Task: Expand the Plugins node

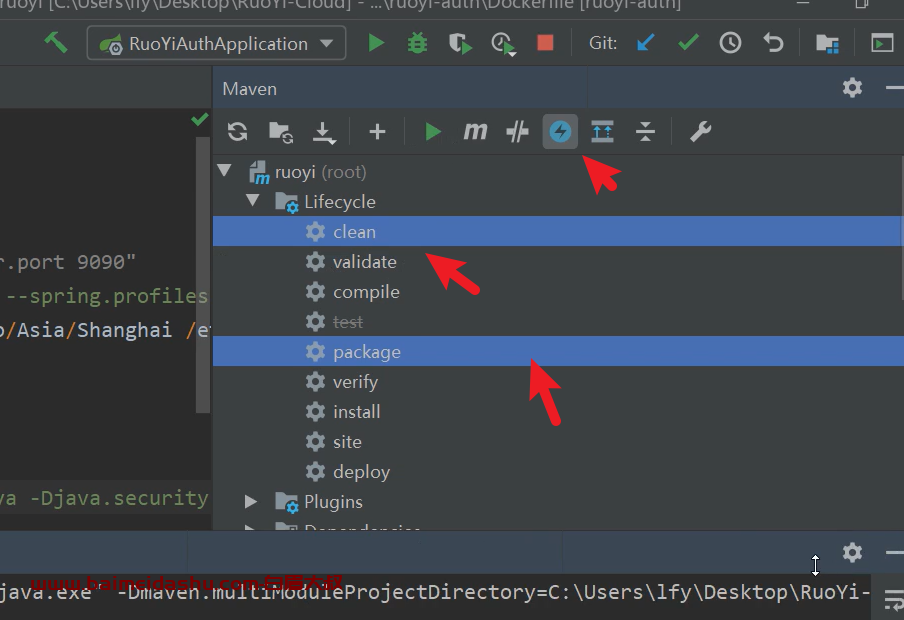Action: pos(251,501)
